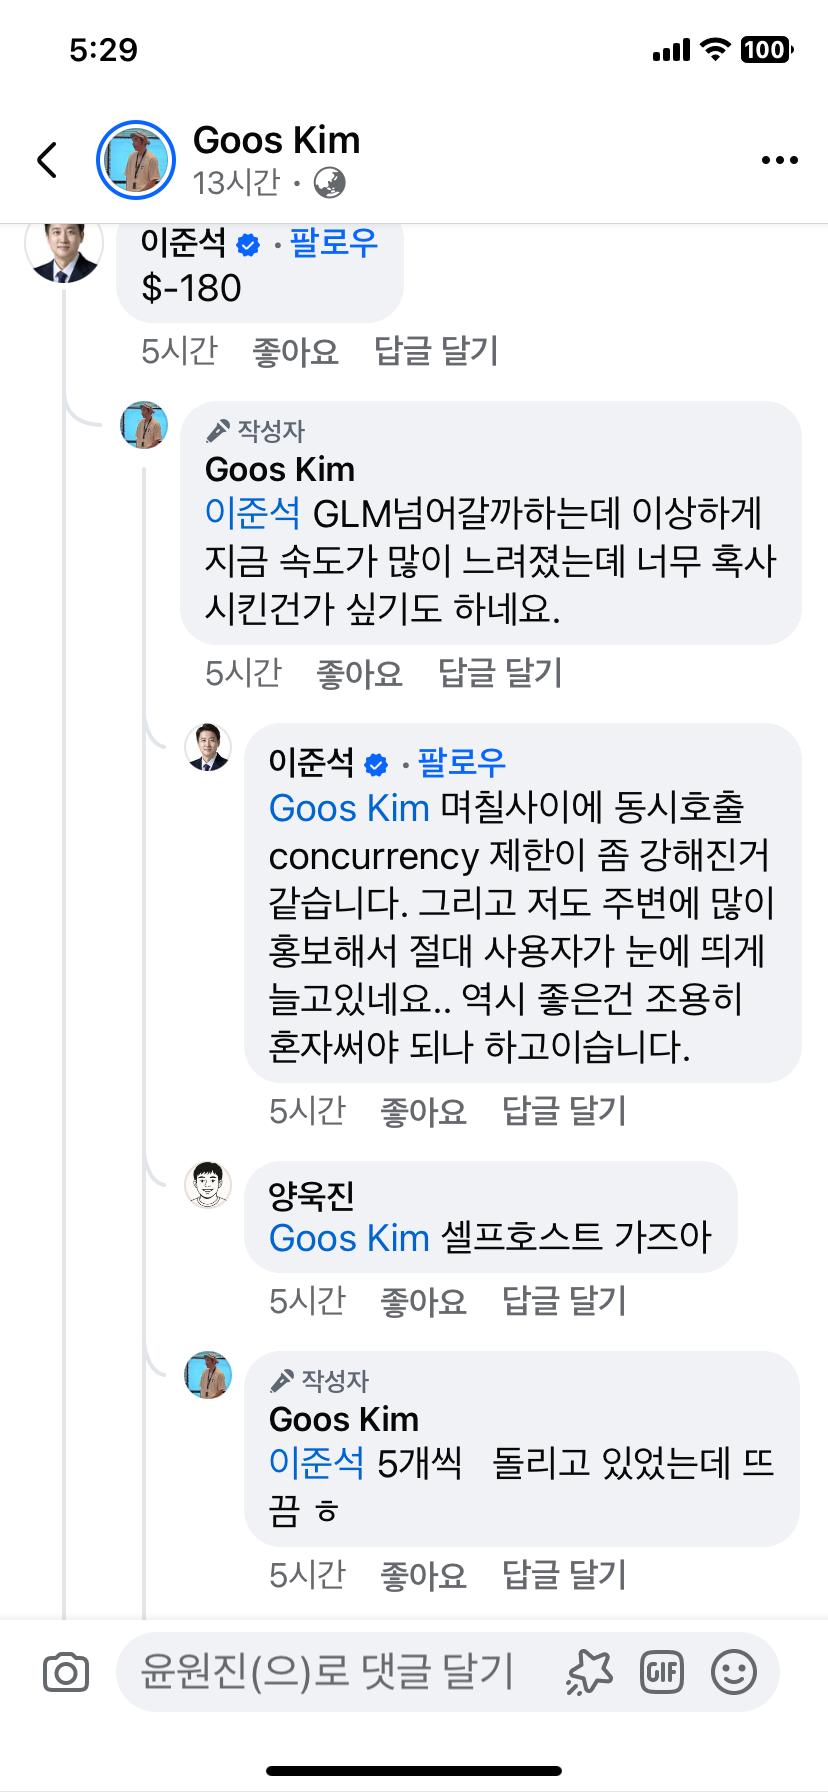Tap the back arrow icon
This screenshot has width=828, height=1792.
[x=47, y=160]
